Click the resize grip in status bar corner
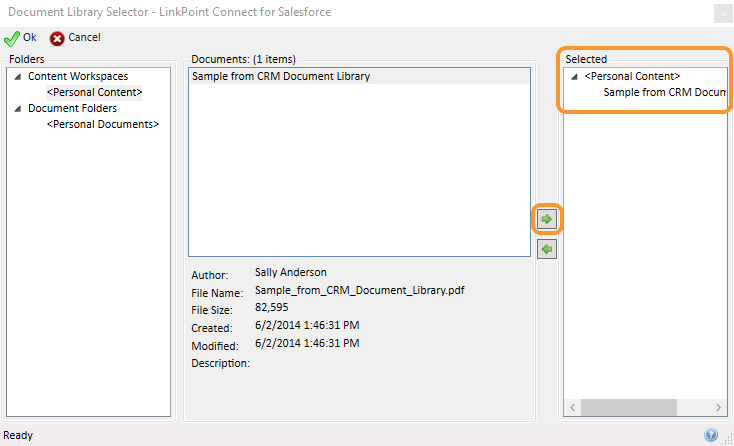734x446 pixels. (x=727, y=439)
